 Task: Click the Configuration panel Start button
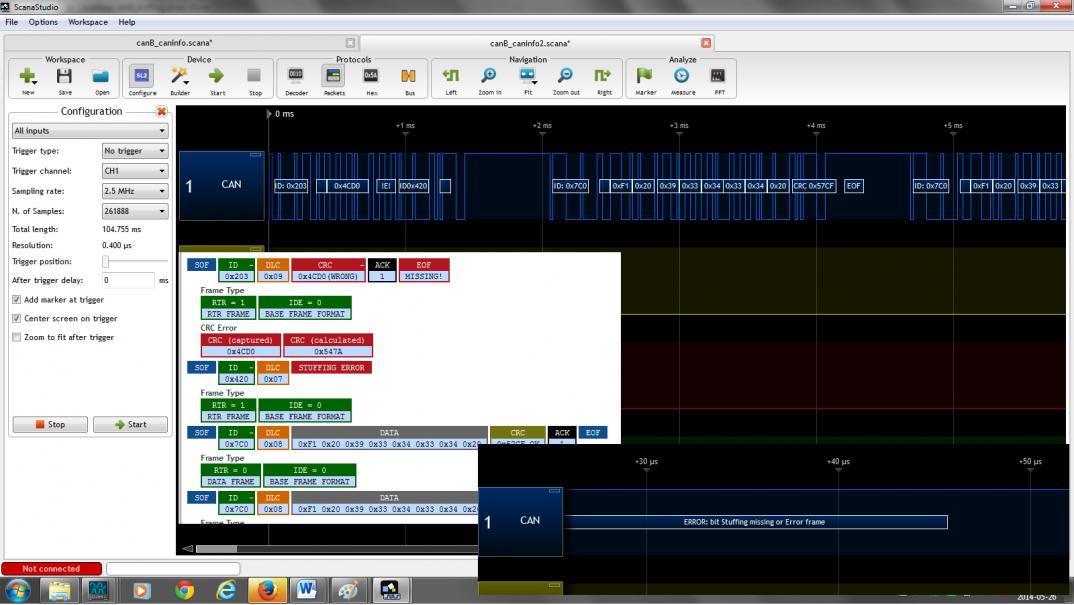(x=130, y=425)
